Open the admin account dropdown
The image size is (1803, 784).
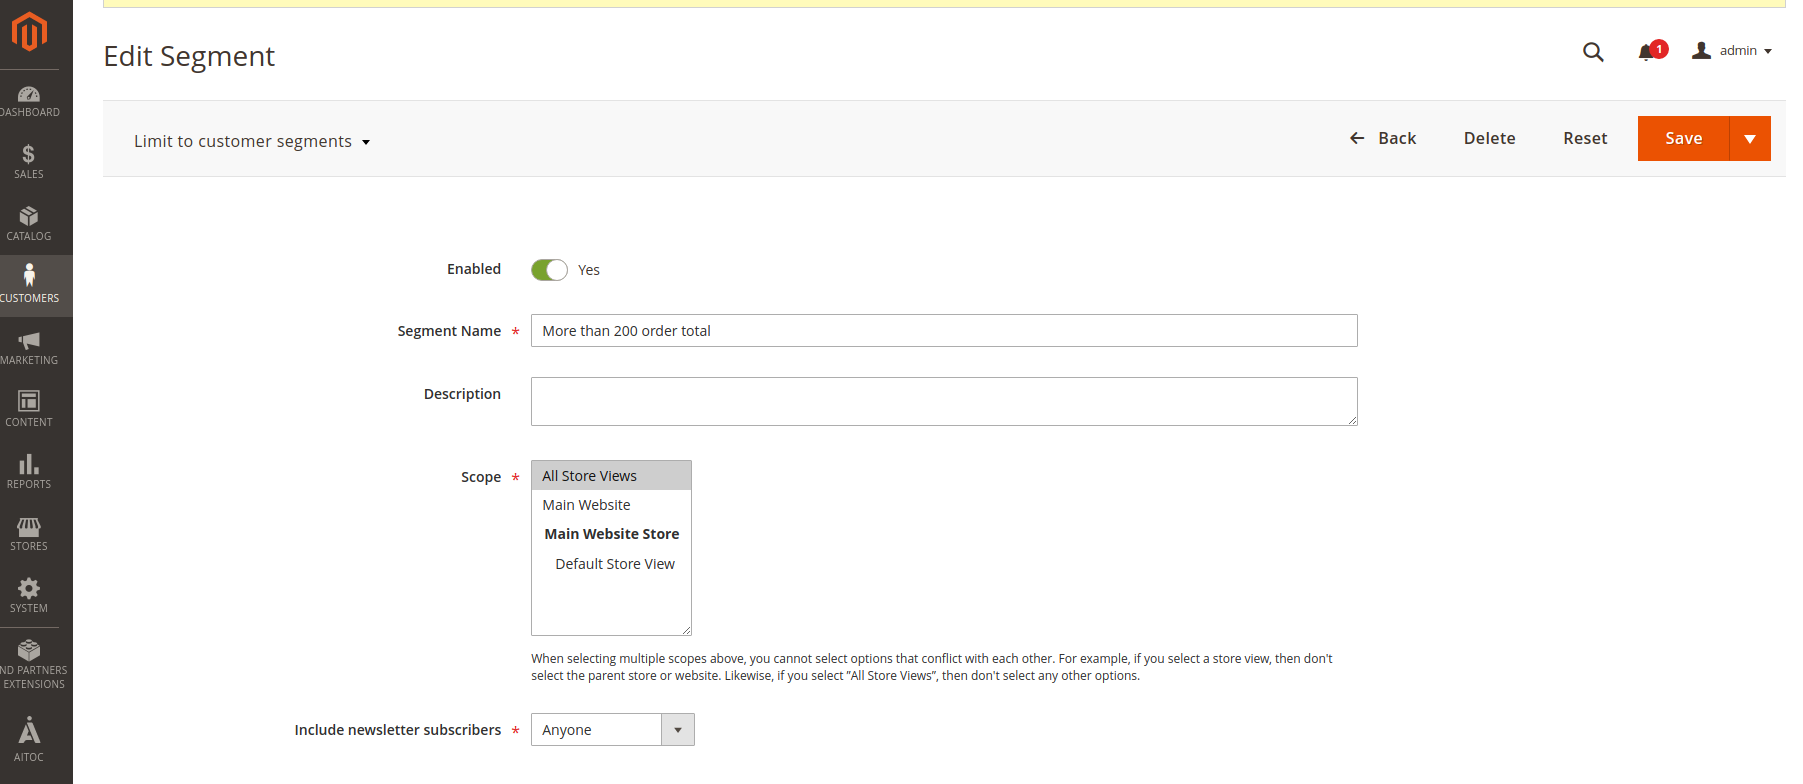1732,51
